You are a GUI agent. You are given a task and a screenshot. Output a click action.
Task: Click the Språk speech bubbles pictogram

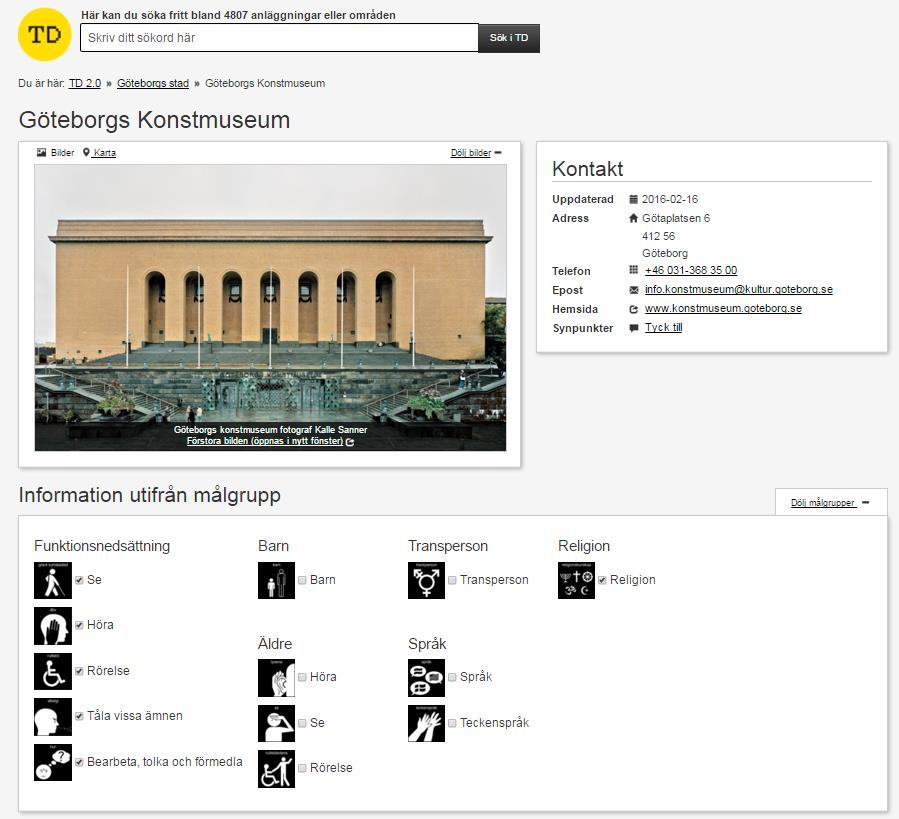click(427, 678)
